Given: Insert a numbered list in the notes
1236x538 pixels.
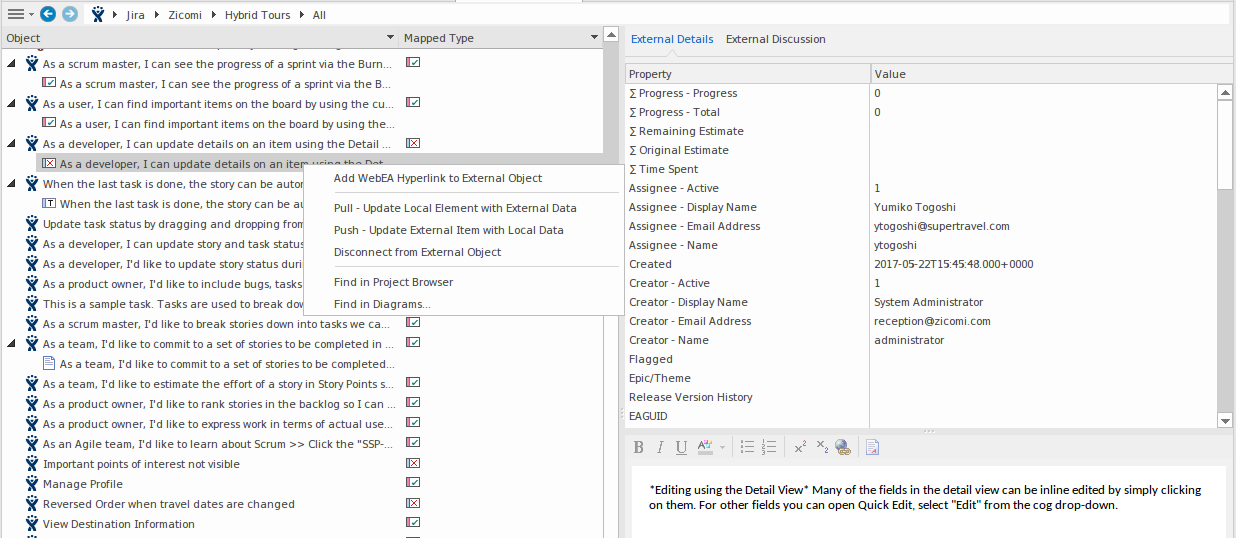Looking at the screenshot, I should pyautogui.click(x=769, y=448).
